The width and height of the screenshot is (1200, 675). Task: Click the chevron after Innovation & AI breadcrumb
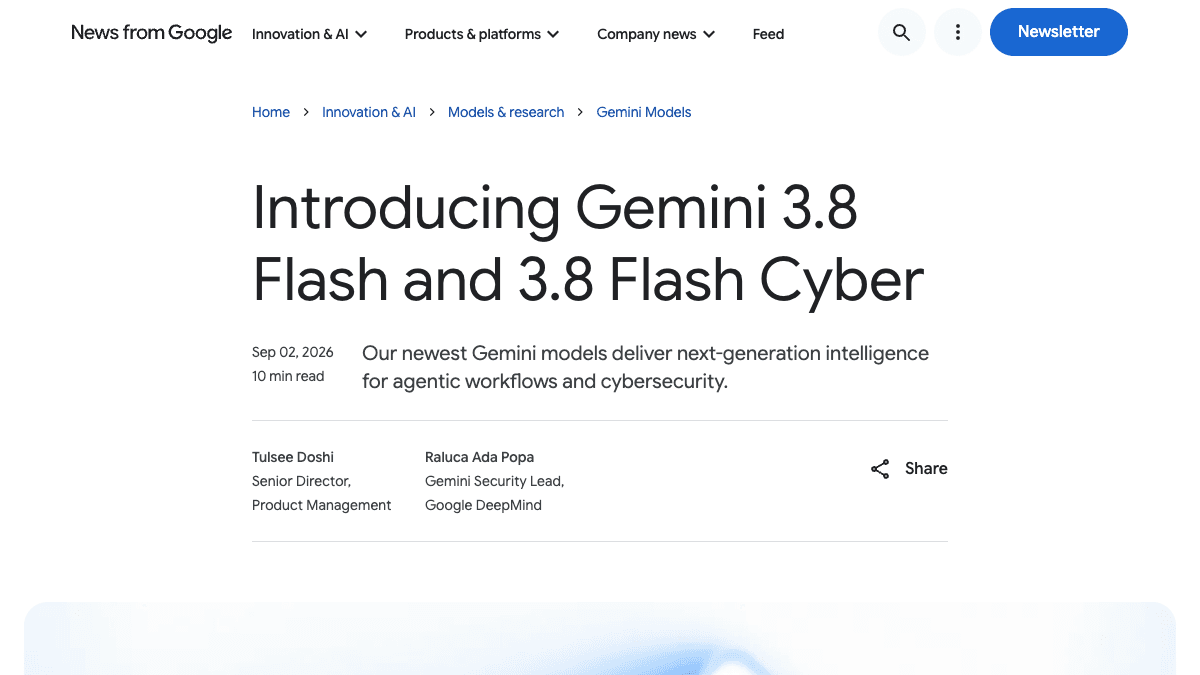point(432,112)
